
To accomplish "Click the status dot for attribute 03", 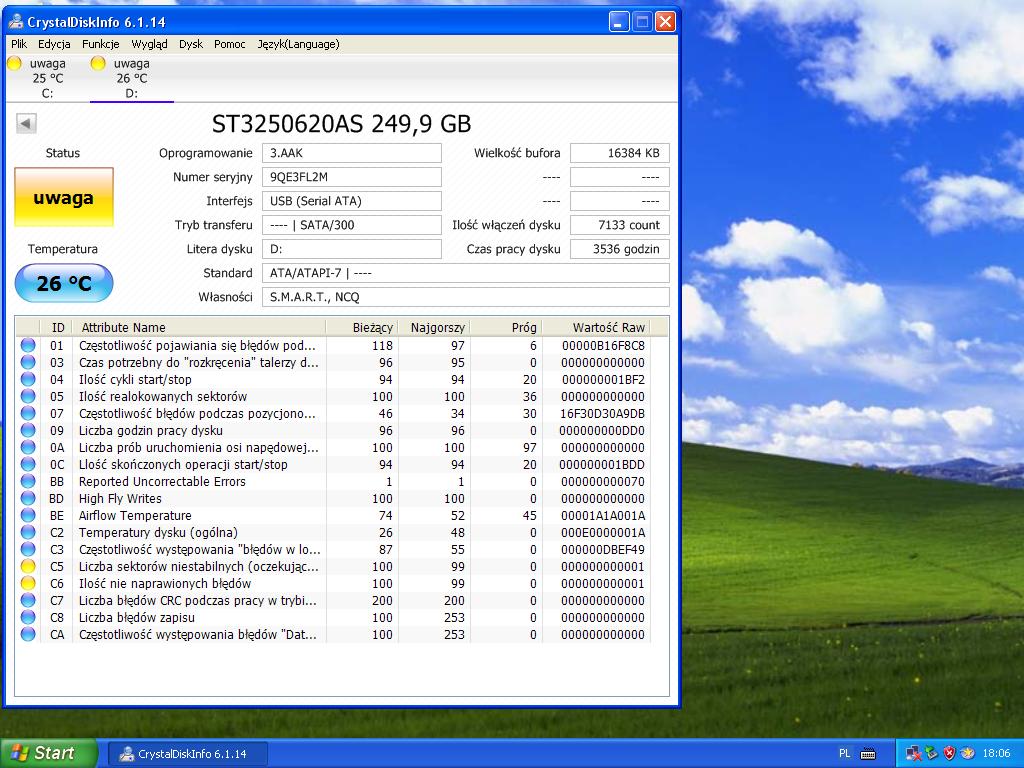I will coord(28,362).
